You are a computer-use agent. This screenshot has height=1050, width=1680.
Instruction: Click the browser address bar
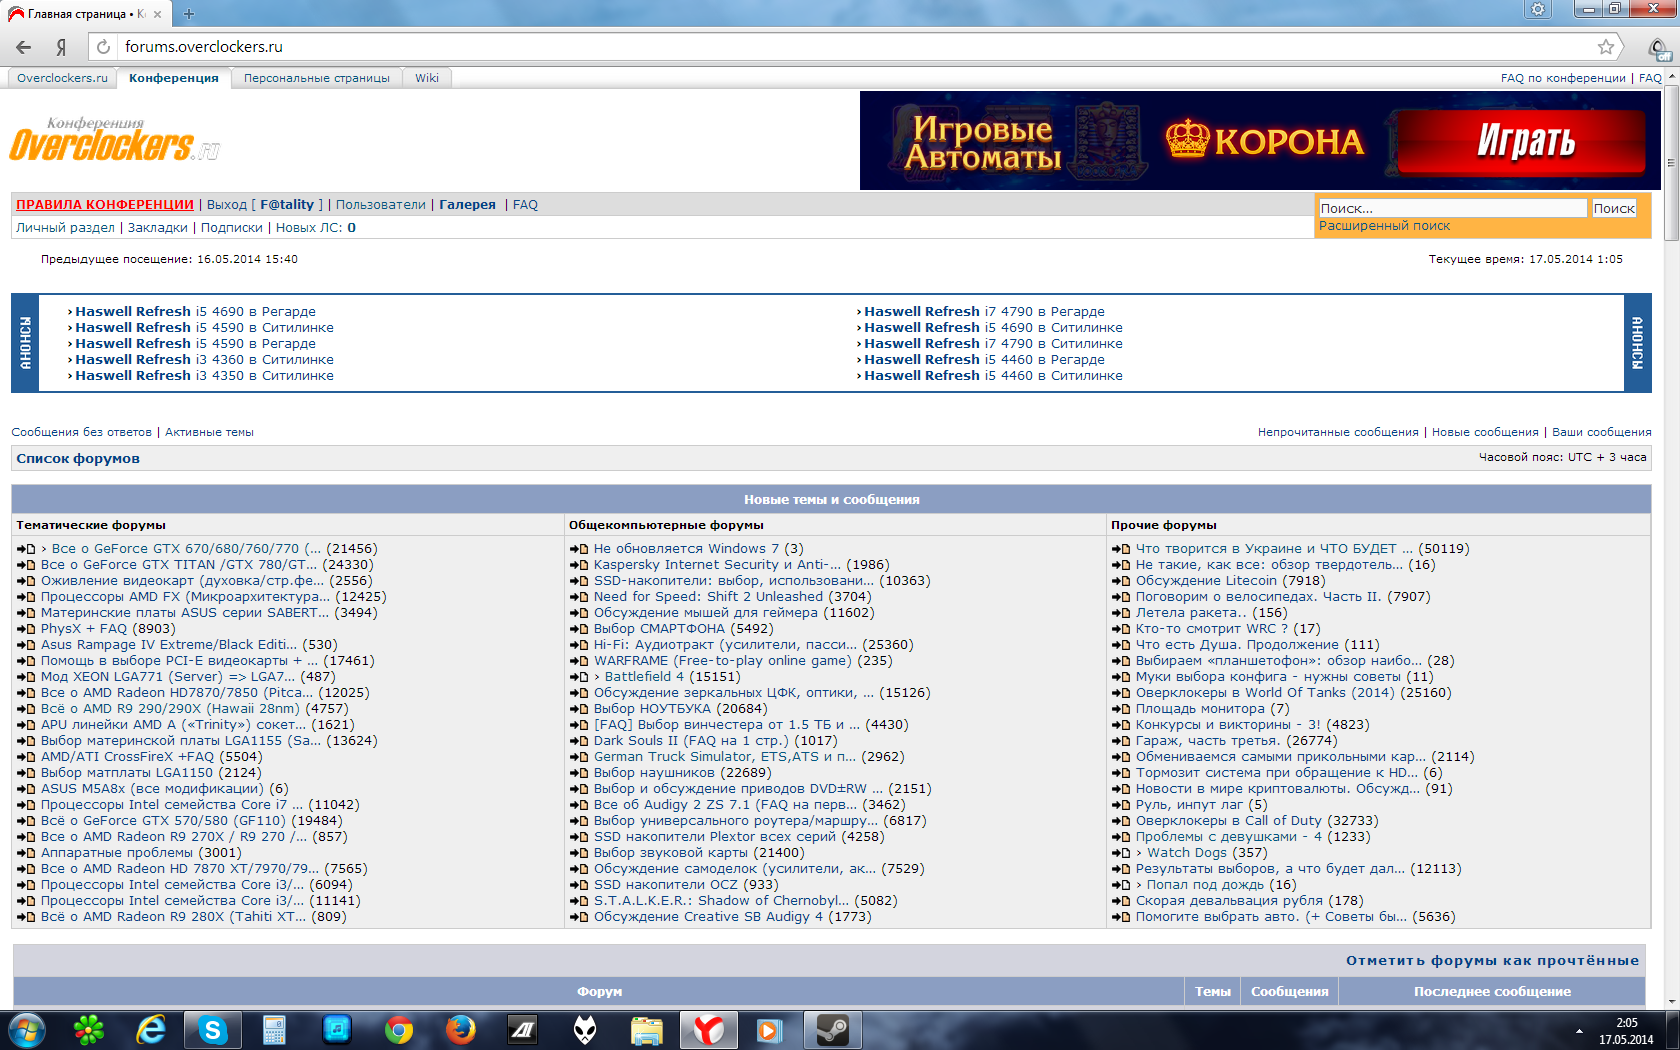tap(855, 47)
